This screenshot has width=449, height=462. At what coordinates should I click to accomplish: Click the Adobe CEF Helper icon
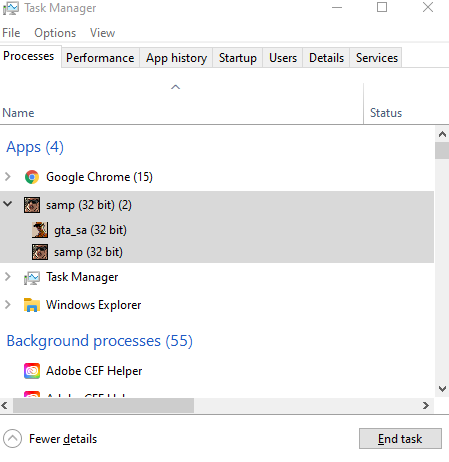pos(32,371)
